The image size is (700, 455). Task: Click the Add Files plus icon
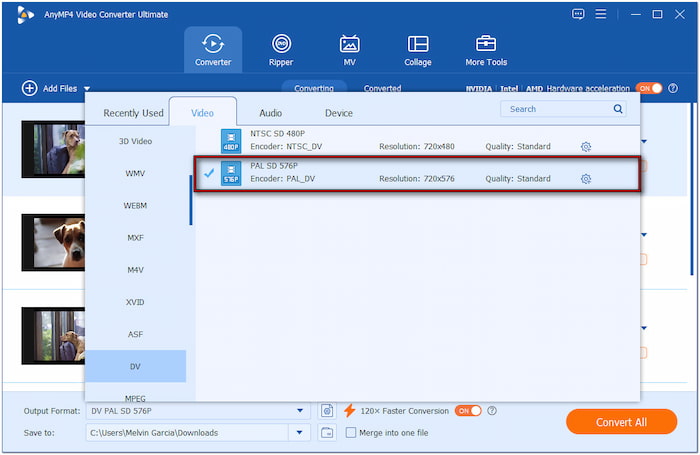point(29,88)
